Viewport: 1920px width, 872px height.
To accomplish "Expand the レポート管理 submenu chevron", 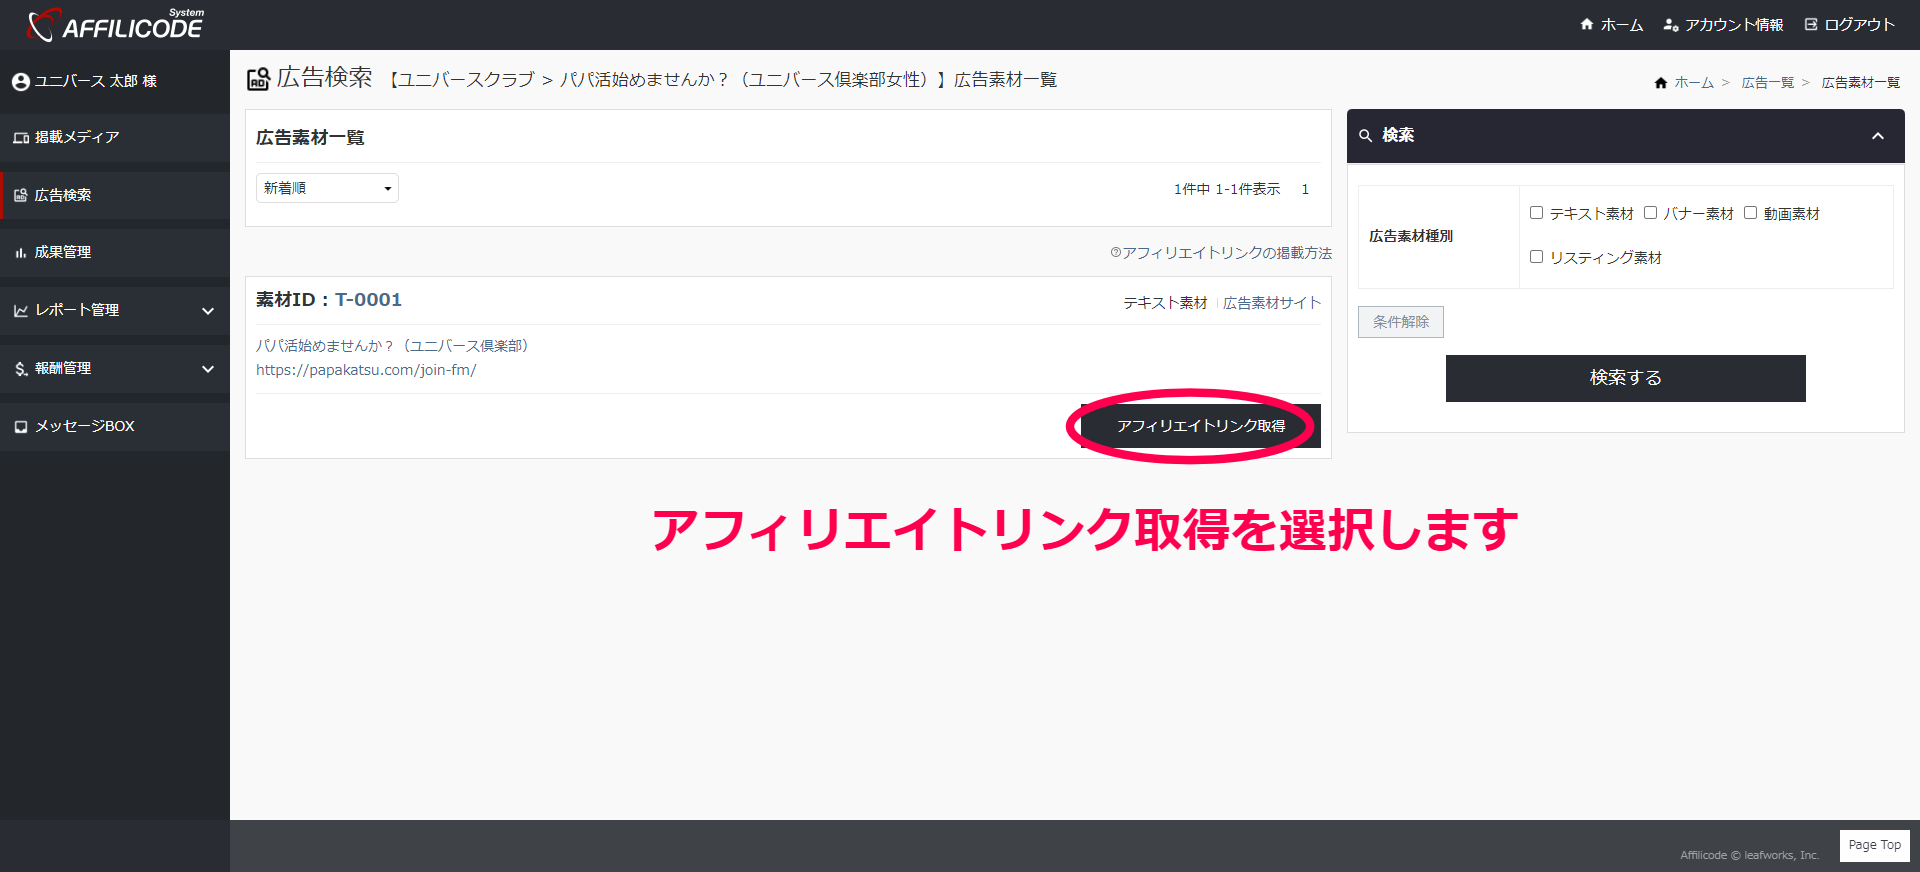I will 208,311.
